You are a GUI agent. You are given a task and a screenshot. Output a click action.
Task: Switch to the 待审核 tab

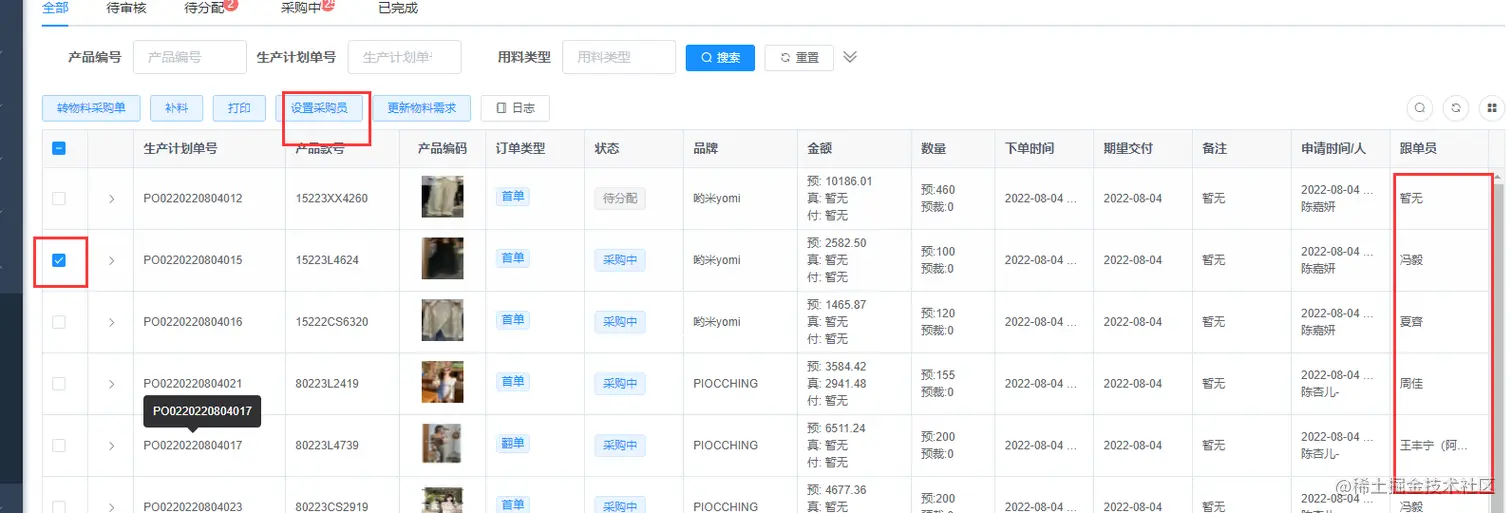[126, 7]
